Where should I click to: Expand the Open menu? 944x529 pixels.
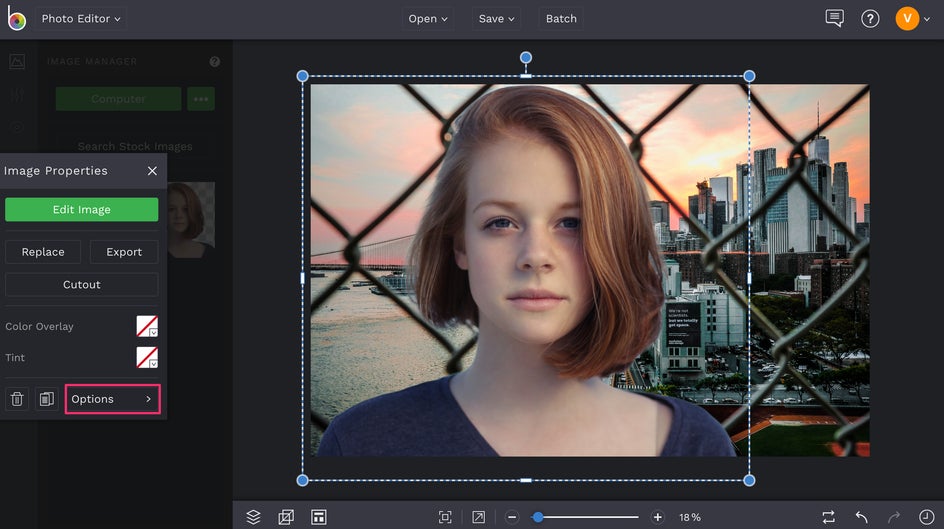click(x=428, y=18)
